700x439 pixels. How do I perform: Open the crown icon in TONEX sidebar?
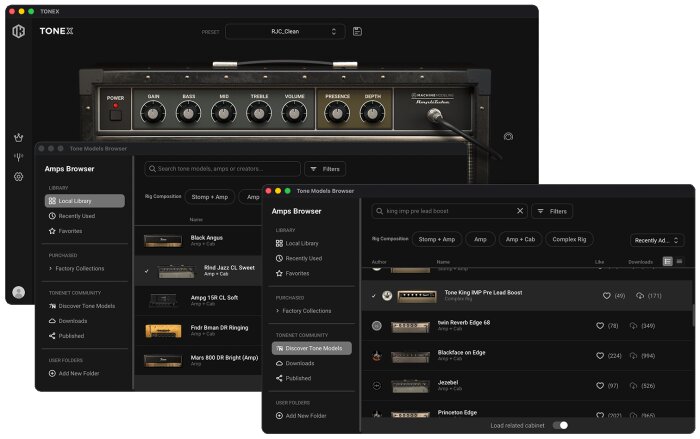[x=18, y=138]
